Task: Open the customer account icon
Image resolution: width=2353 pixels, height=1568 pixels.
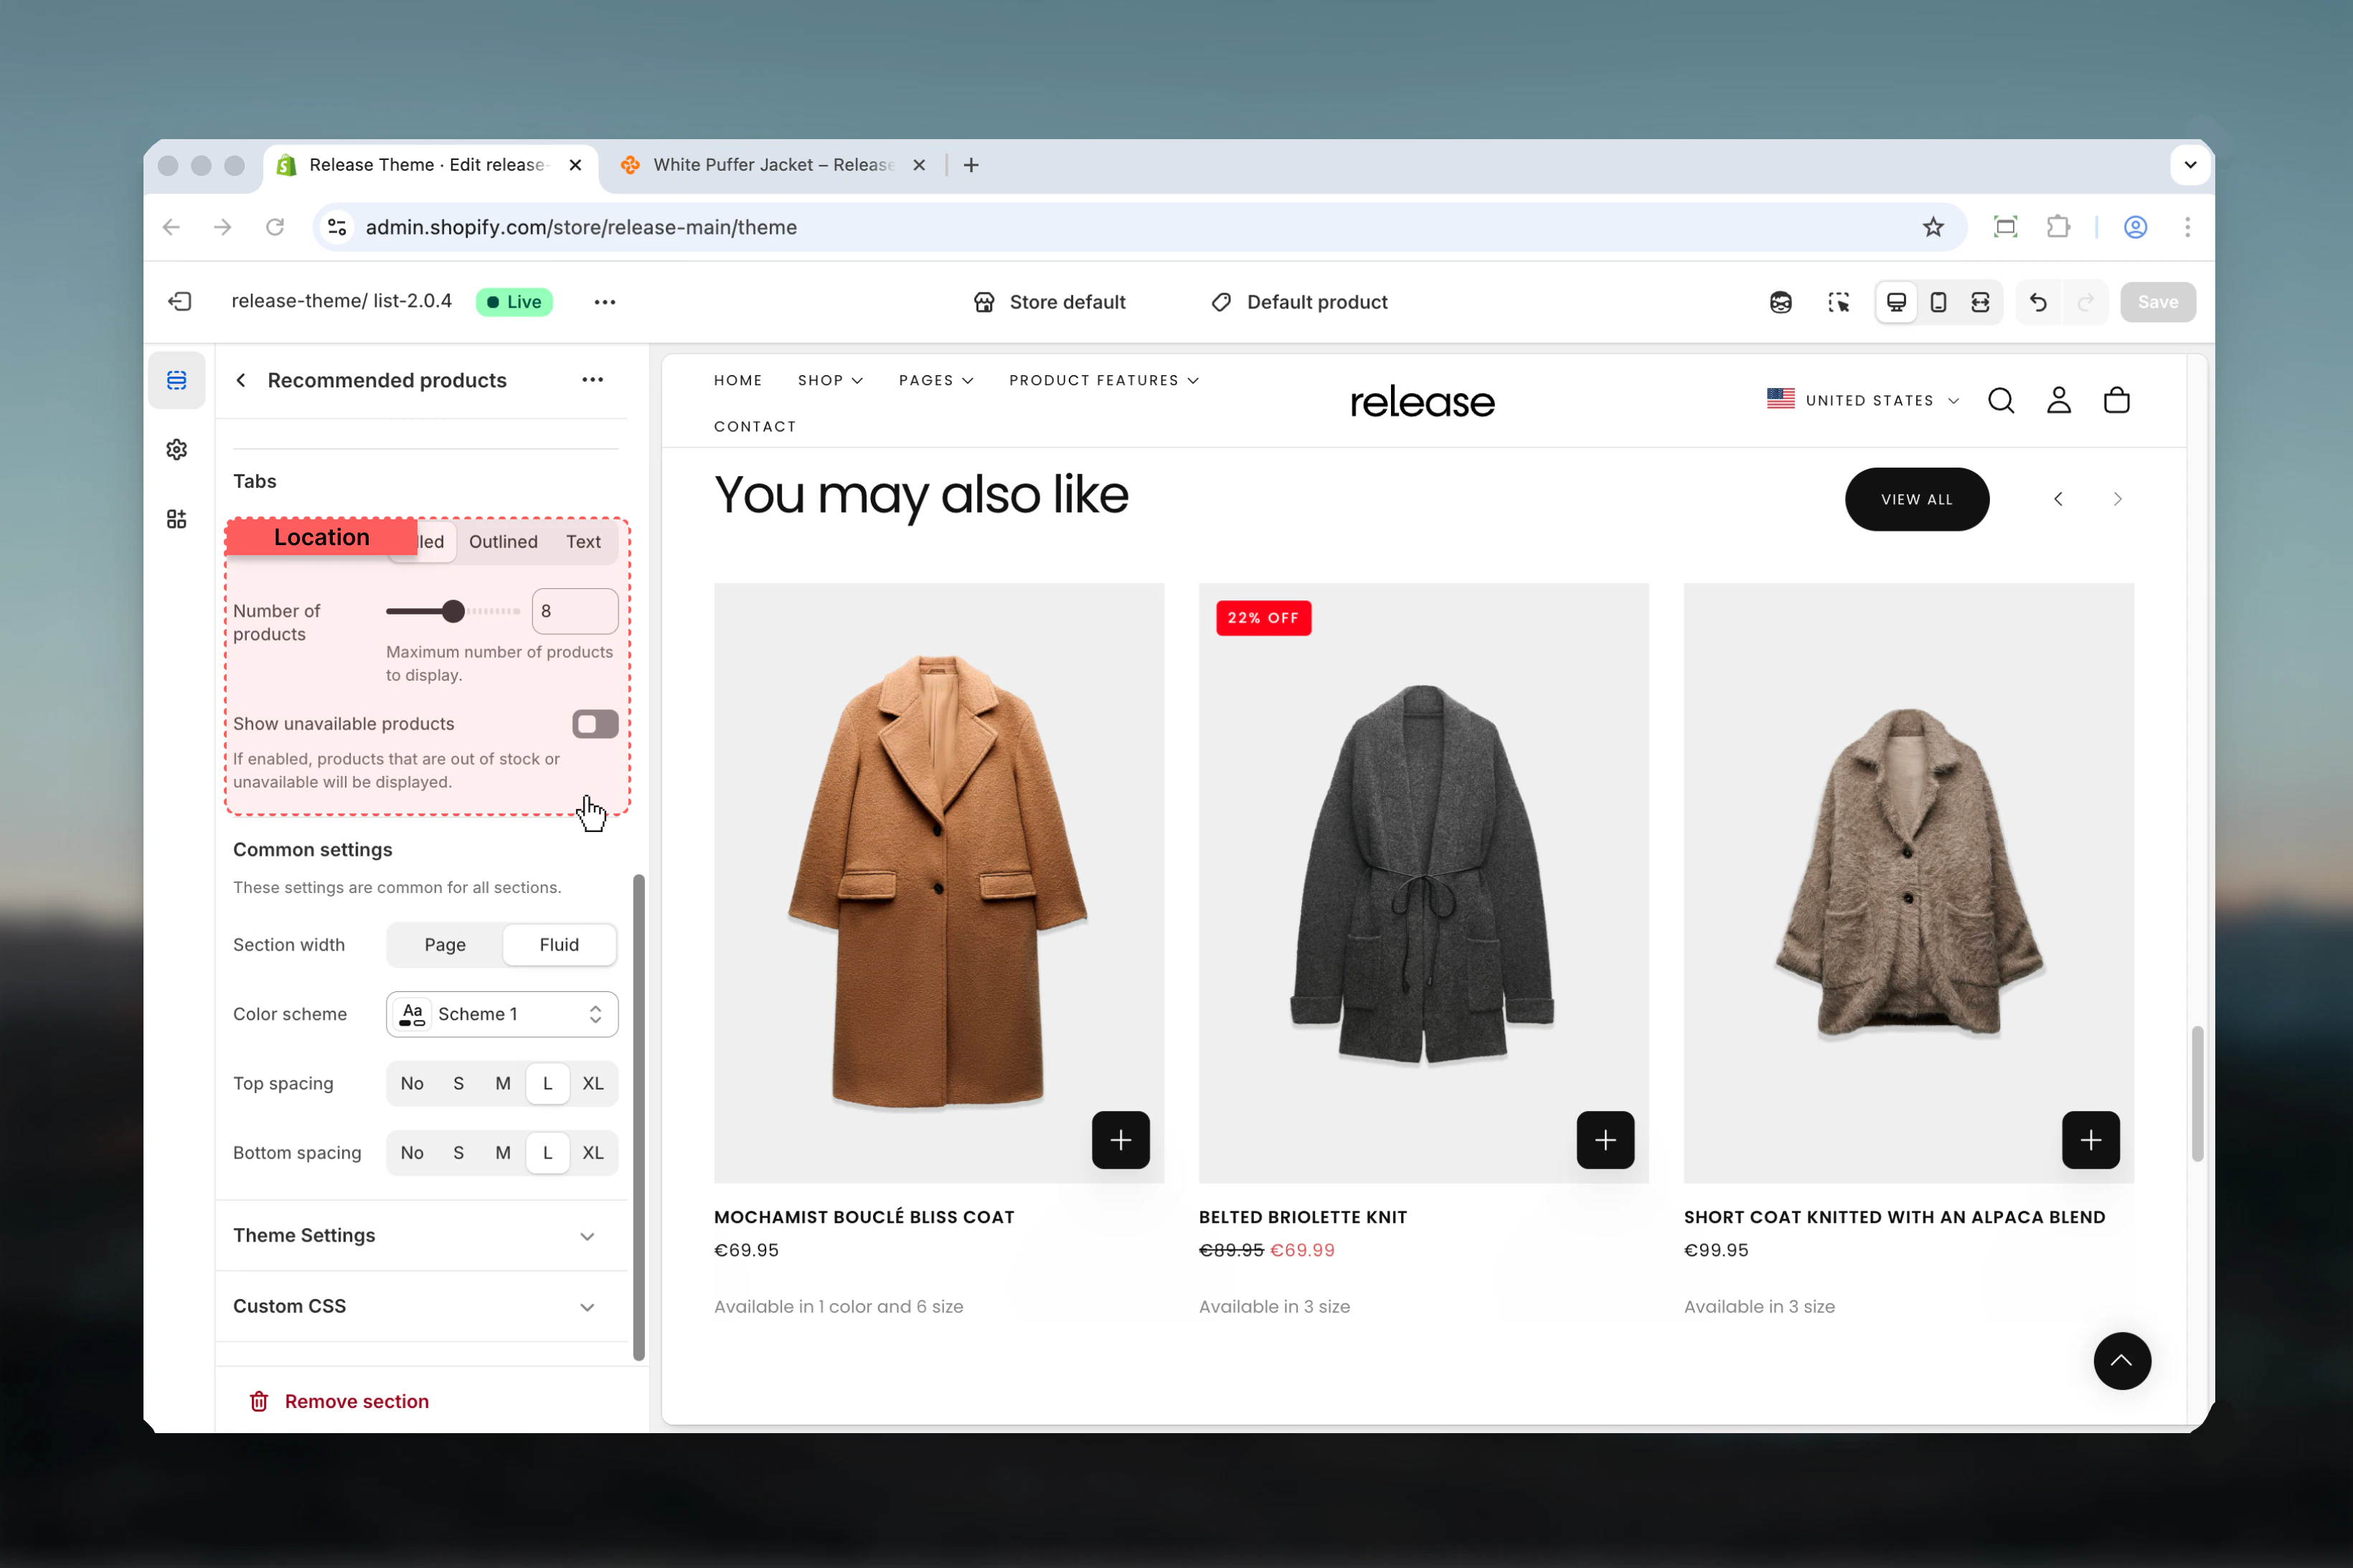Action: (2059, 401)
